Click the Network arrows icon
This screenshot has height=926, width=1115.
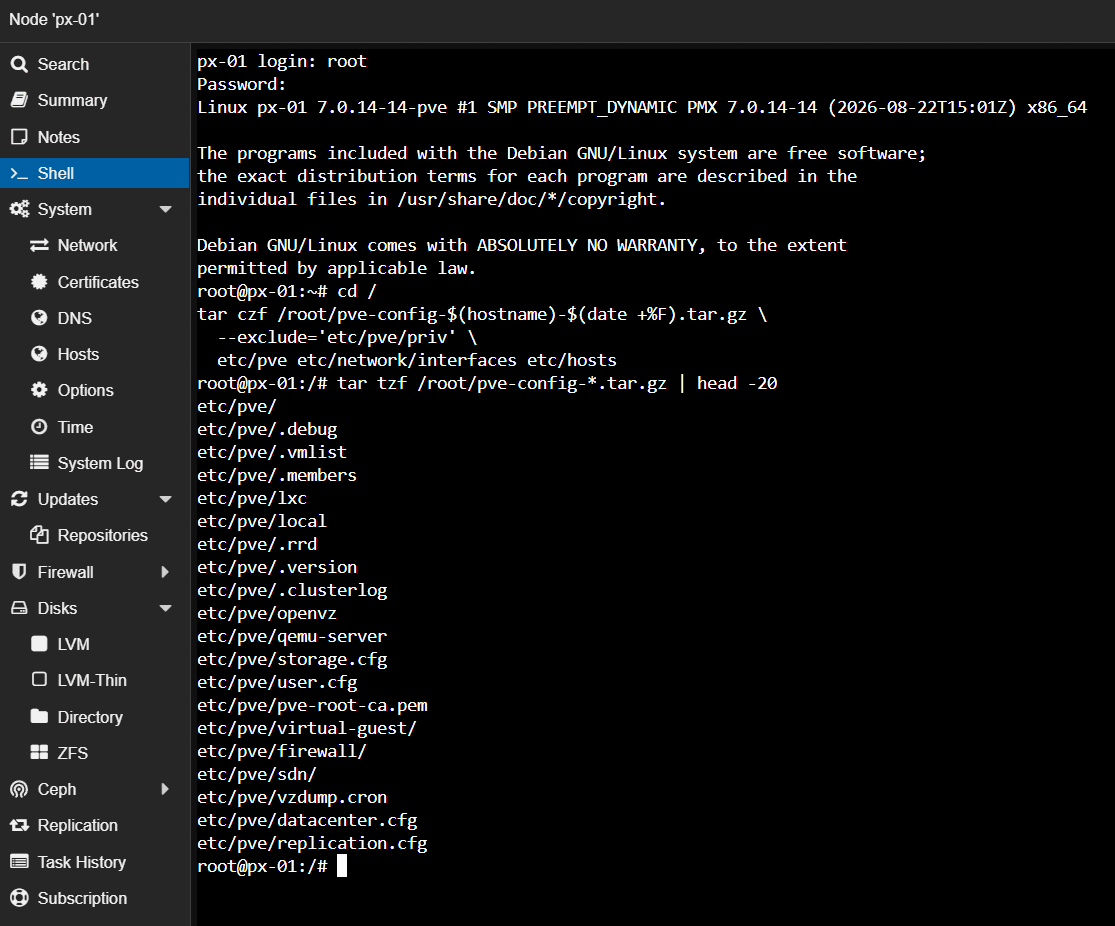tap(39, 245)
